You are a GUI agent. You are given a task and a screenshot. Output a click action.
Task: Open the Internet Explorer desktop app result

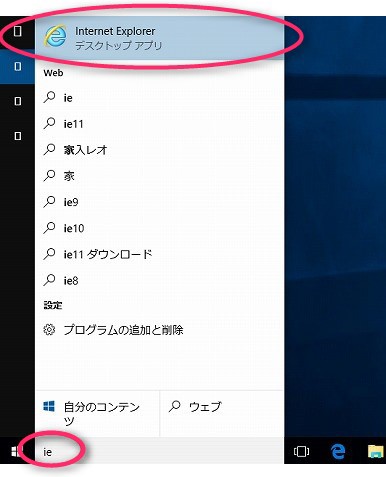[x=159, y=38]
